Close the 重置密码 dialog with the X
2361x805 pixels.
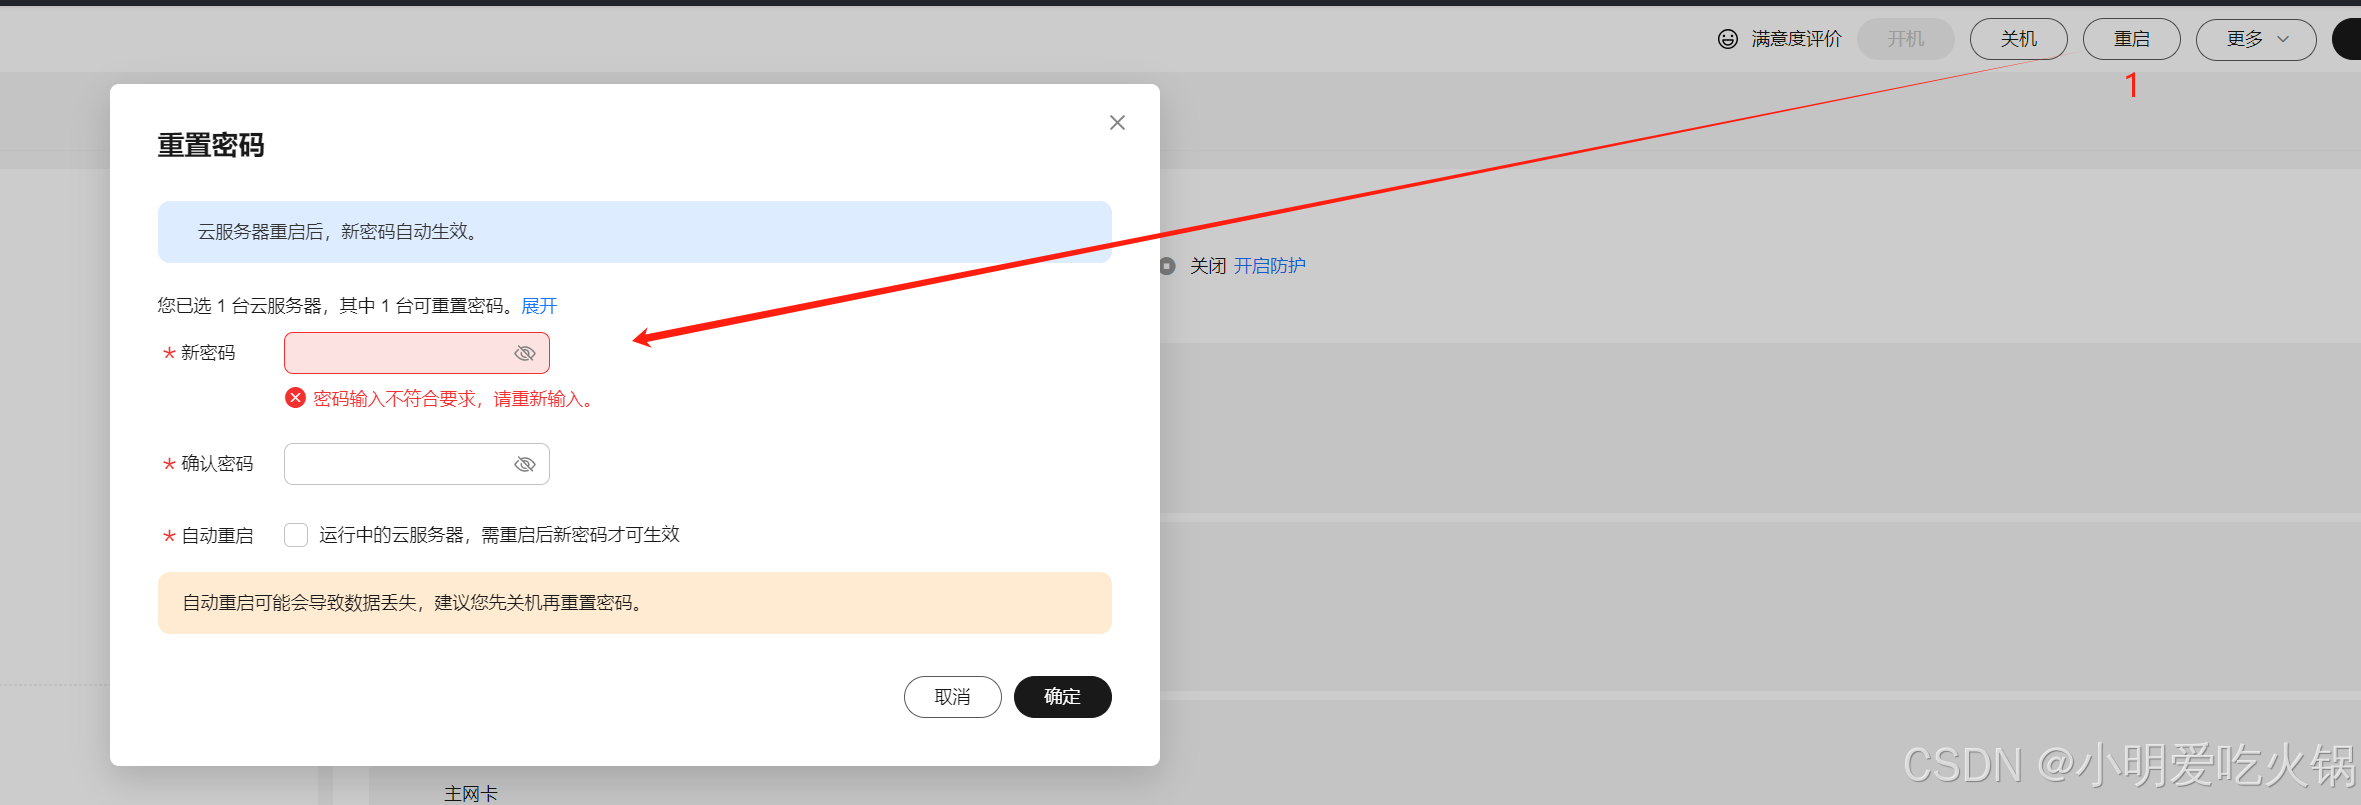[1117, 122]
